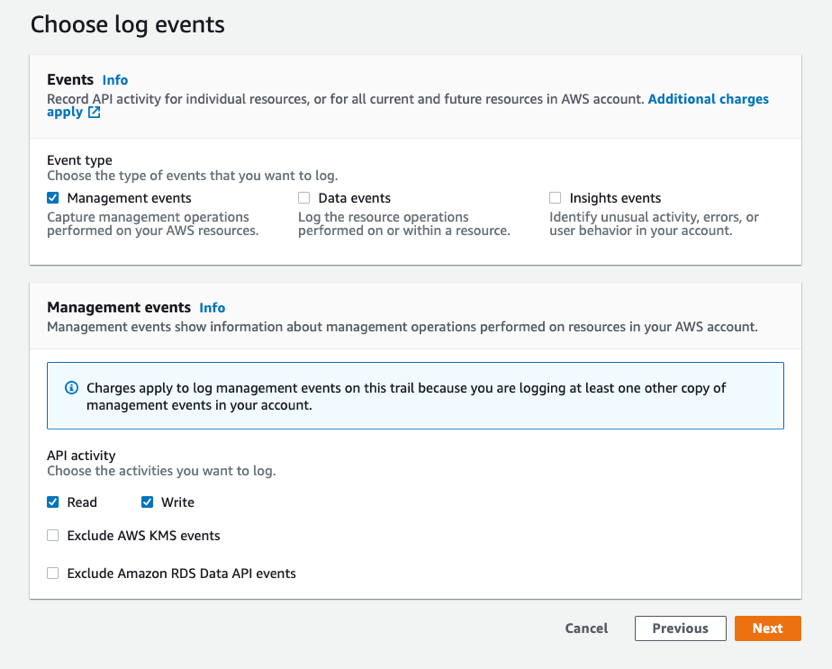Open the Info link beside Events
Screen dimensions: 832x669
115,80
